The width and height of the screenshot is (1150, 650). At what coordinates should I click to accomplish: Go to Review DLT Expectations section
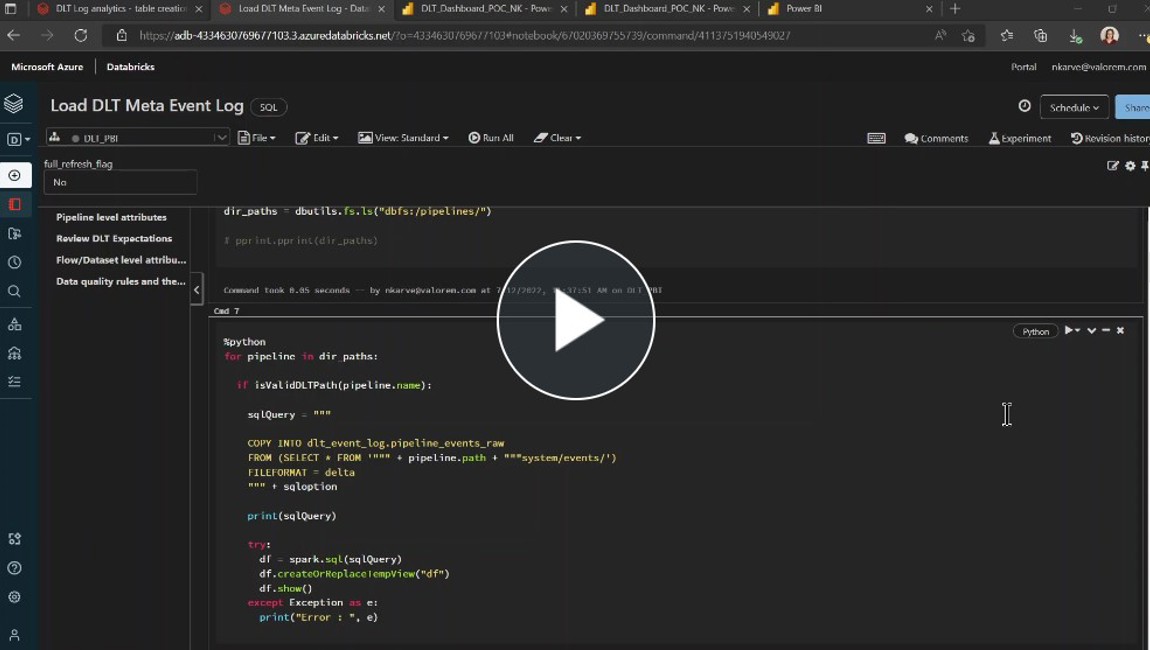(114, 239)
